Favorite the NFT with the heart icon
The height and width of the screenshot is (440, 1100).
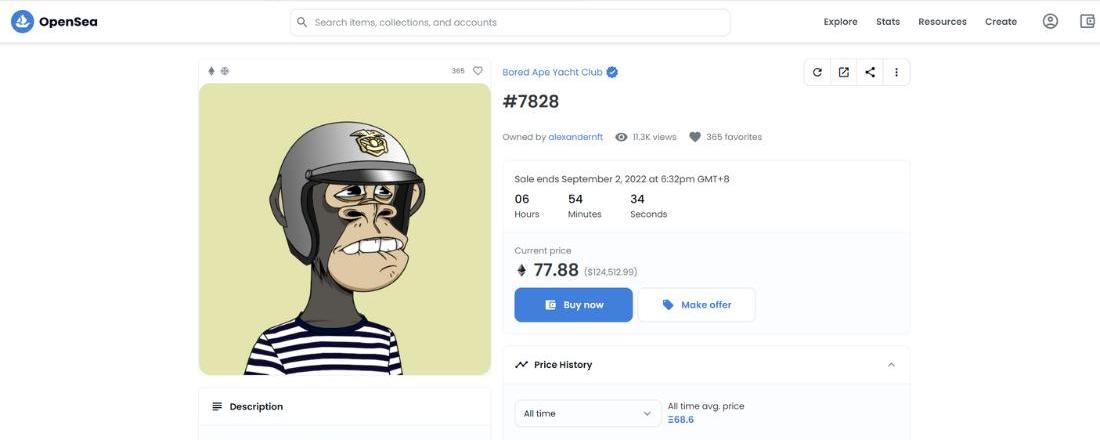(x=478, y=71)
